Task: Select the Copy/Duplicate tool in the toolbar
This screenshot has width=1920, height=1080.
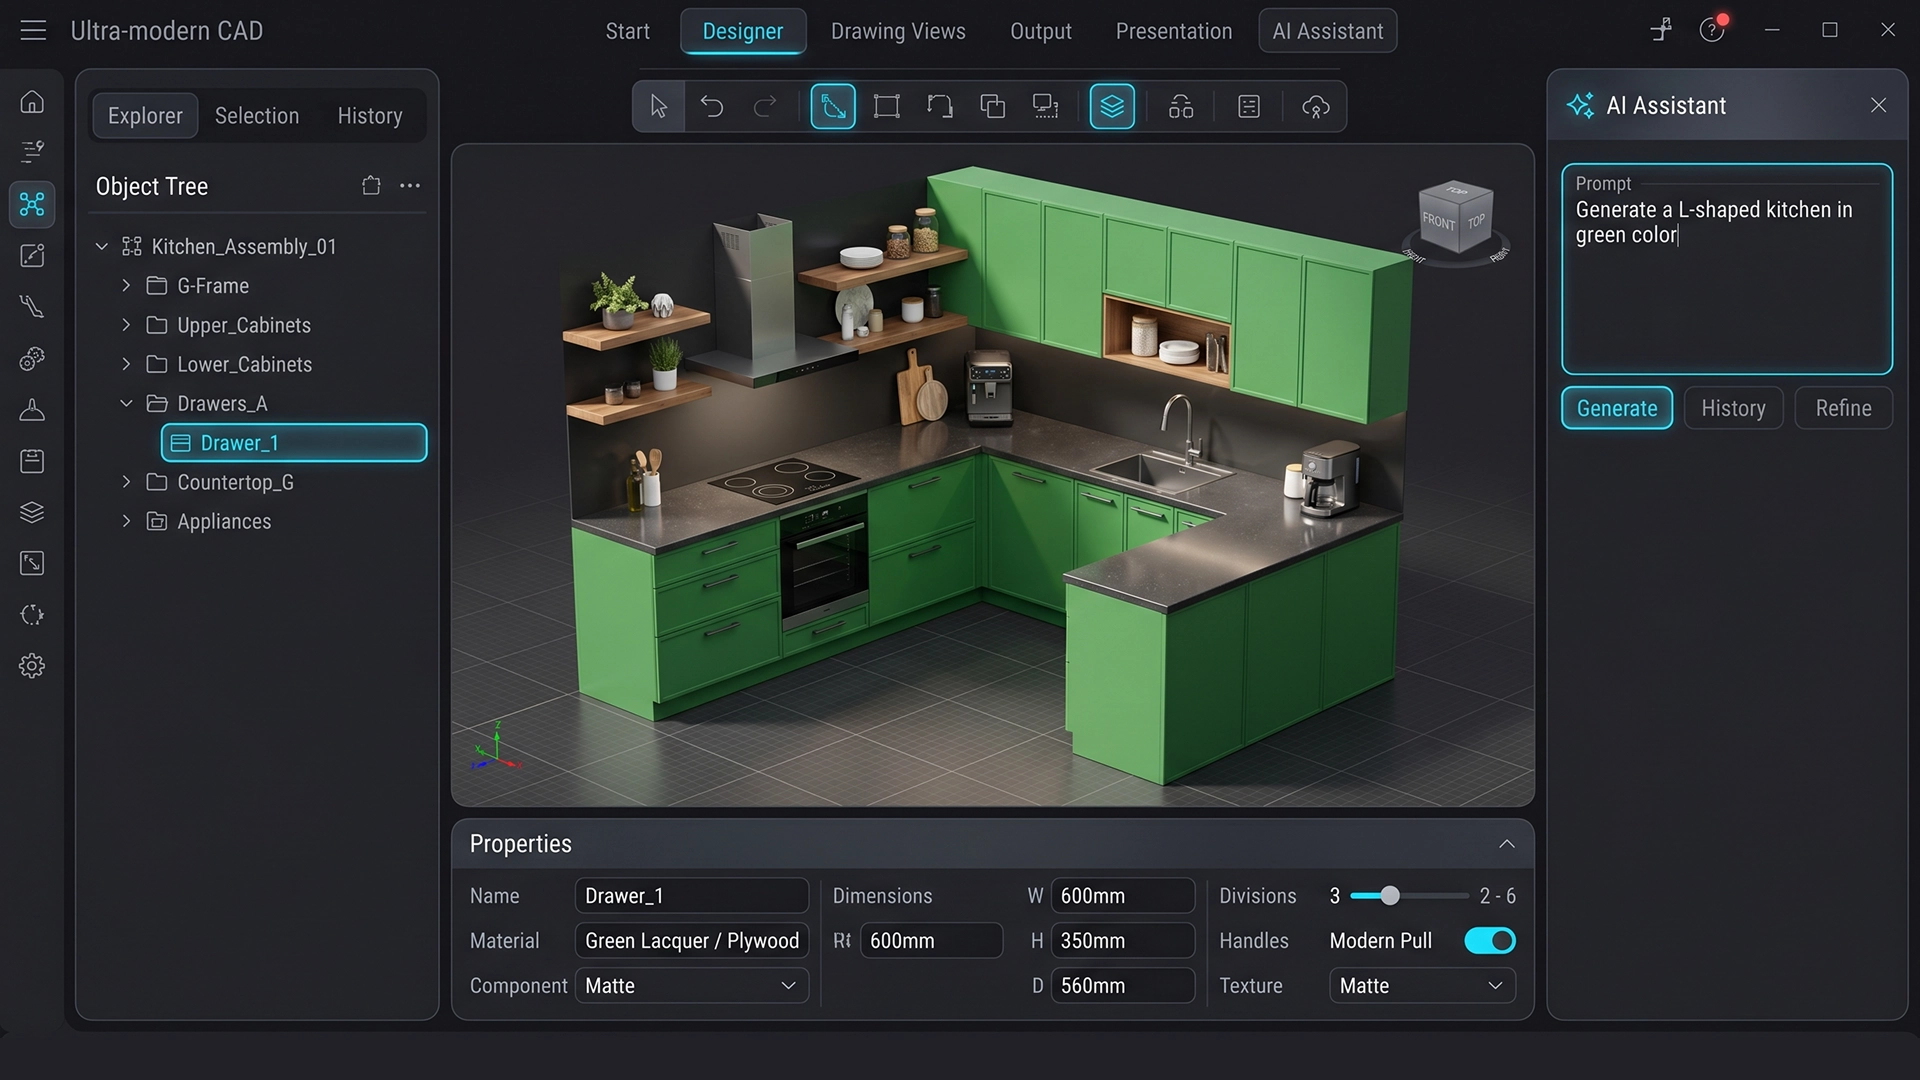Action: (x=993, y=106)
